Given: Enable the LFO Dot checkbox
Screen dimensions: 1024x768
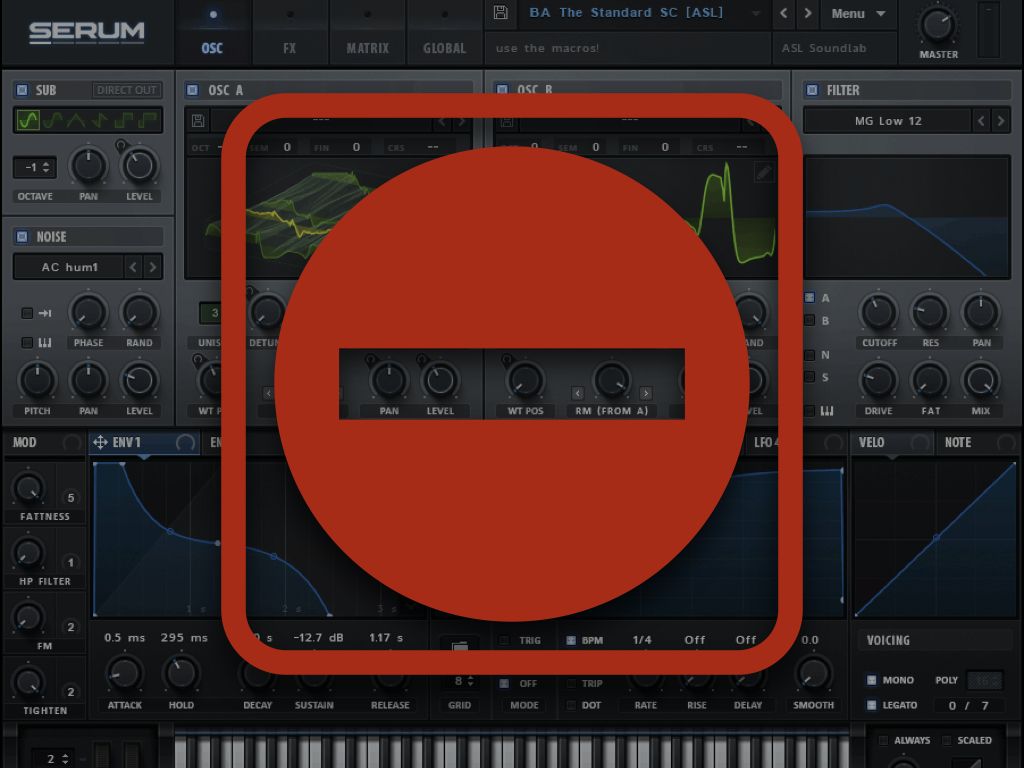Looking at the screenshot, I should click(x=571, y=705).
